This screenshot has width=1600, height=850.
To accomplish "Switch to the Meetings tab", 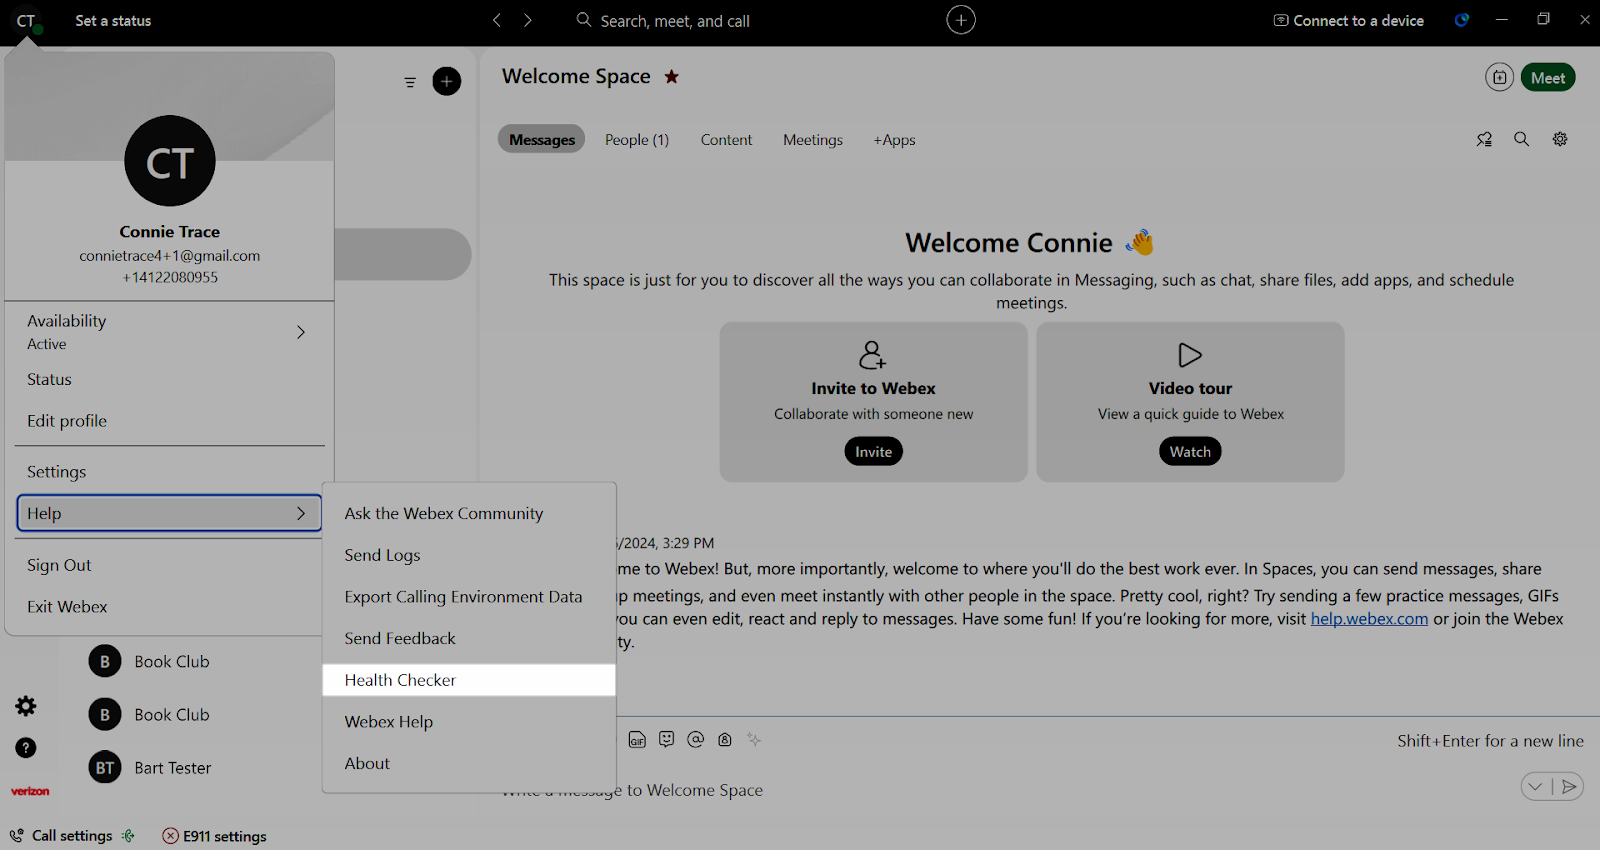I will point(813,140).
